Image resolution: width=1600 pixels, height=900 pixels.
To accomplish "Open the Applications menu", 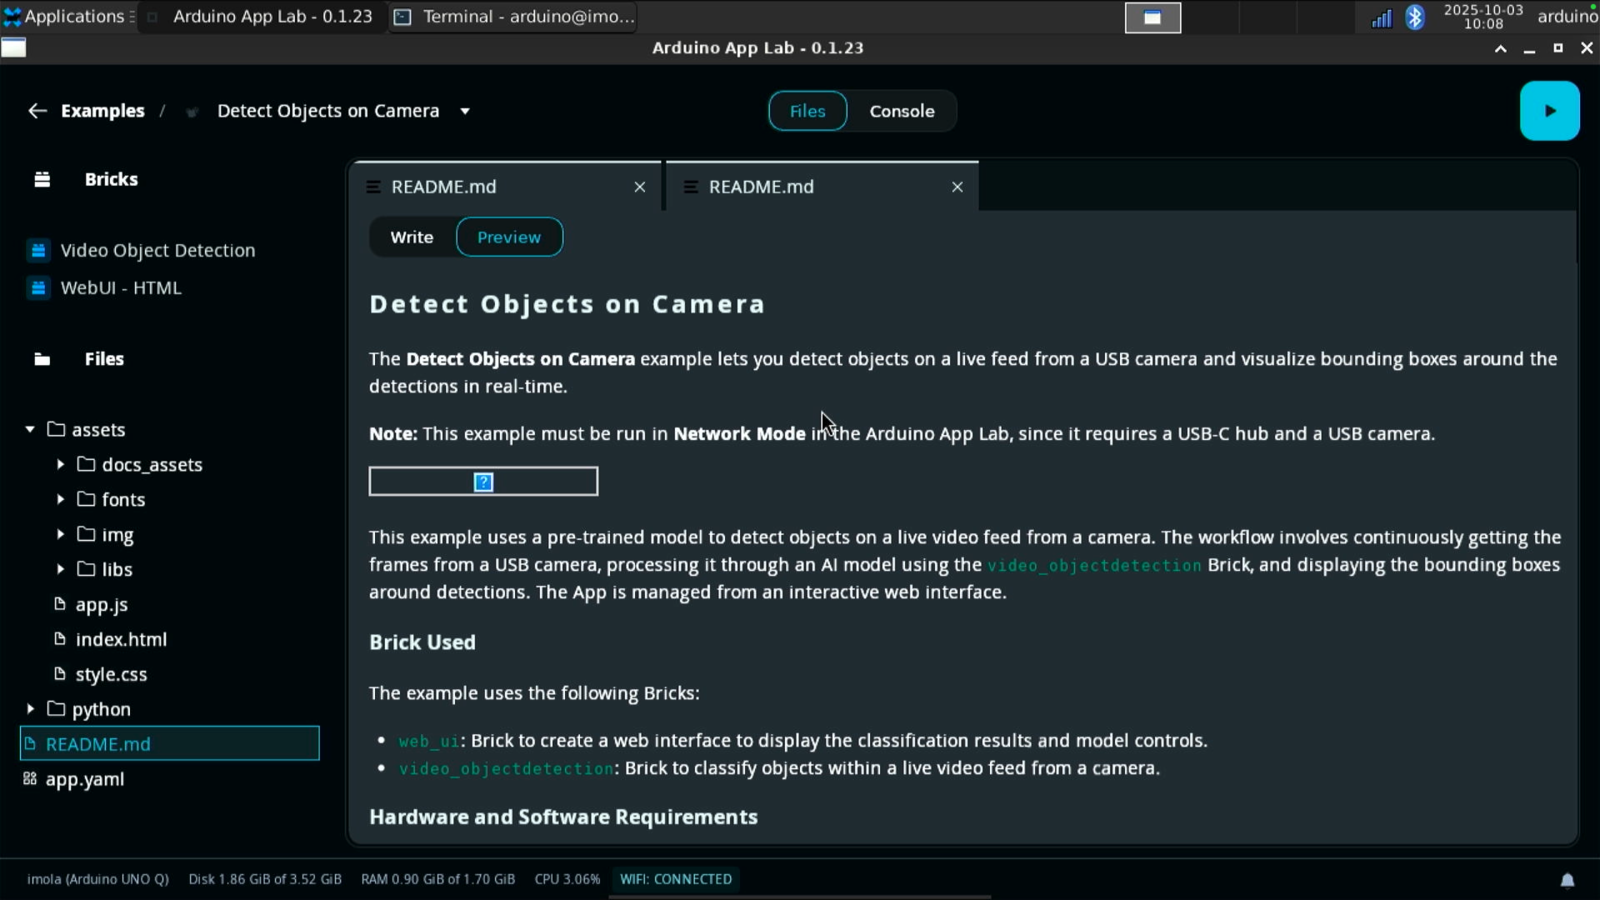I will [x=64, y=17].
